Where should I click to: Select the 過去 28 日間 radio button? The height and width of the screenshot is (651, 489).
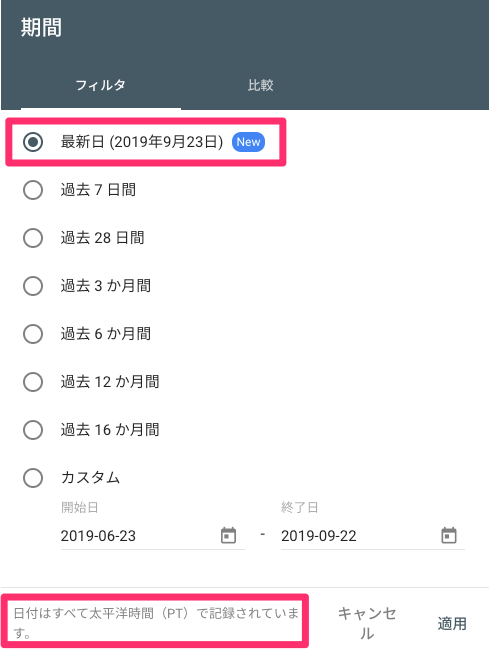pyautogui.click(x=33, y=238)
